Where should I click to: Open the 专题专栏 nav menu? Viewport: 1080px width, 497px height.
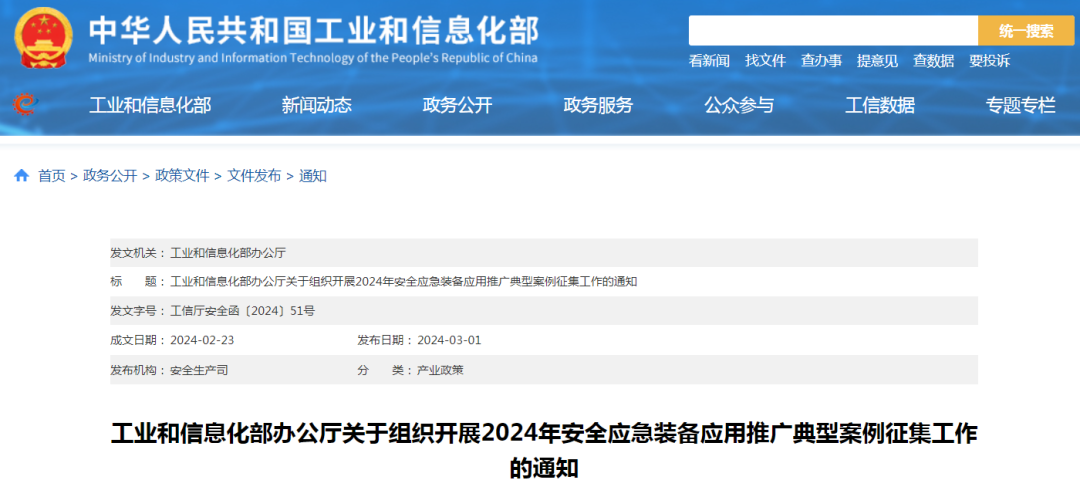tap(1021, 105)
